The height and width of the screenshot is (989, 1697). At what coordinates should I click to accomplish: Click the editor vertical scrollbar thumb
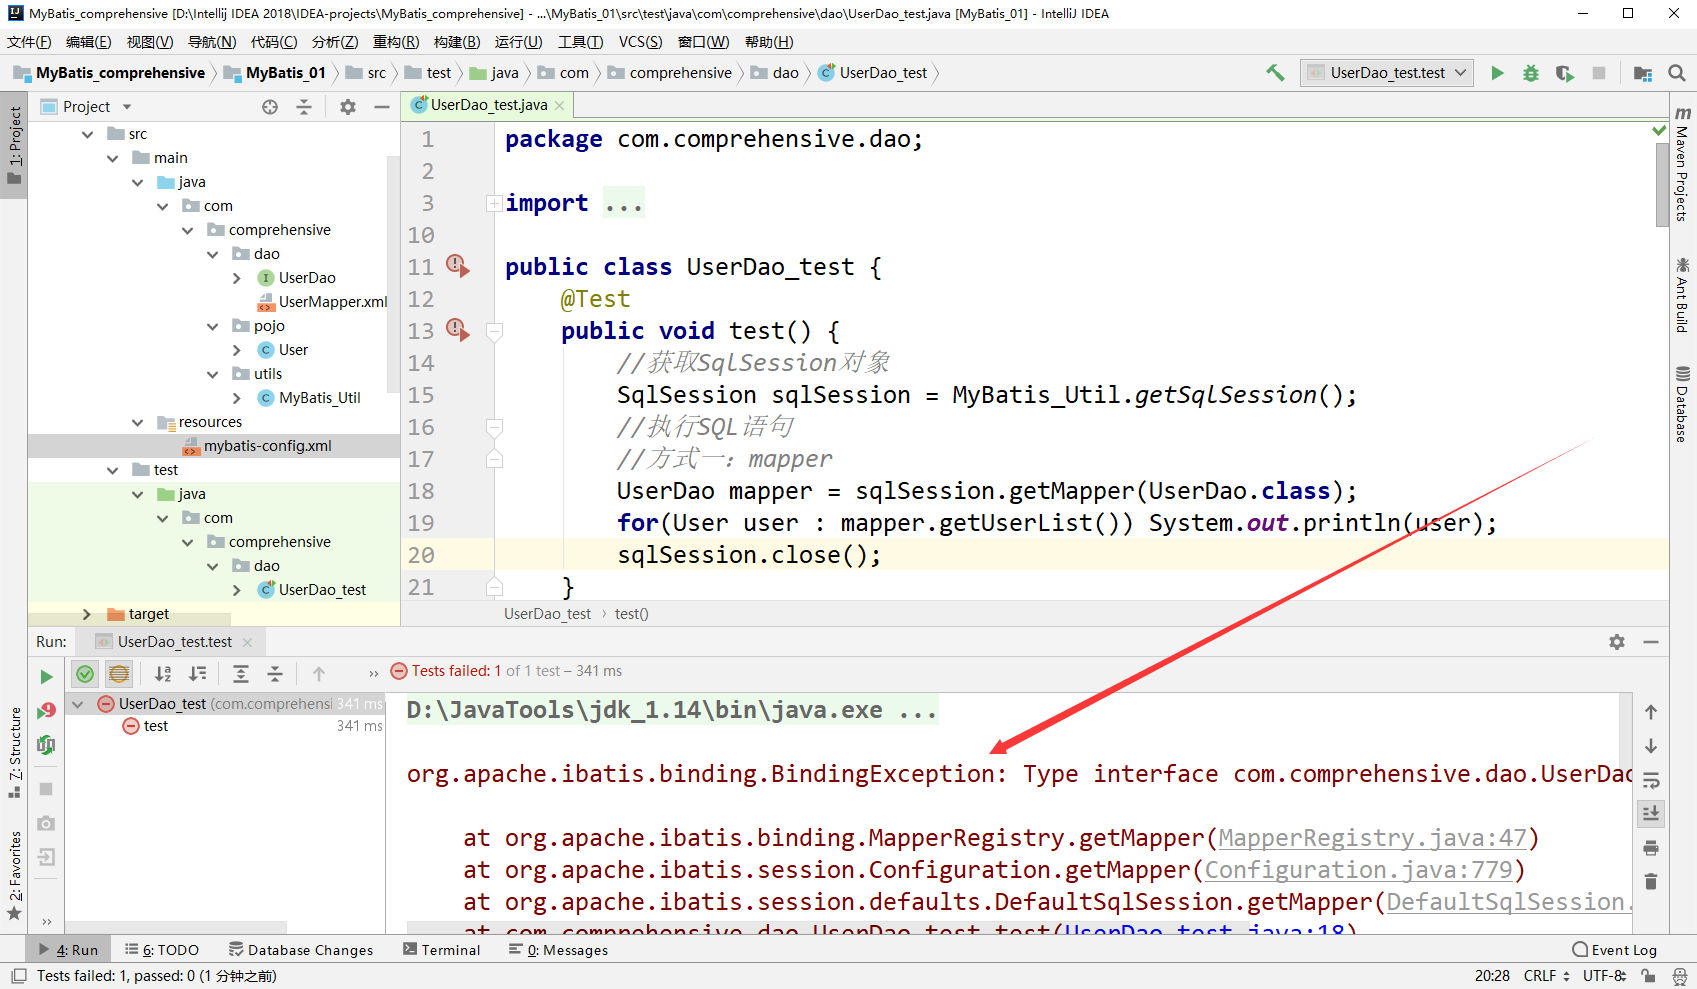point(1662,183)
